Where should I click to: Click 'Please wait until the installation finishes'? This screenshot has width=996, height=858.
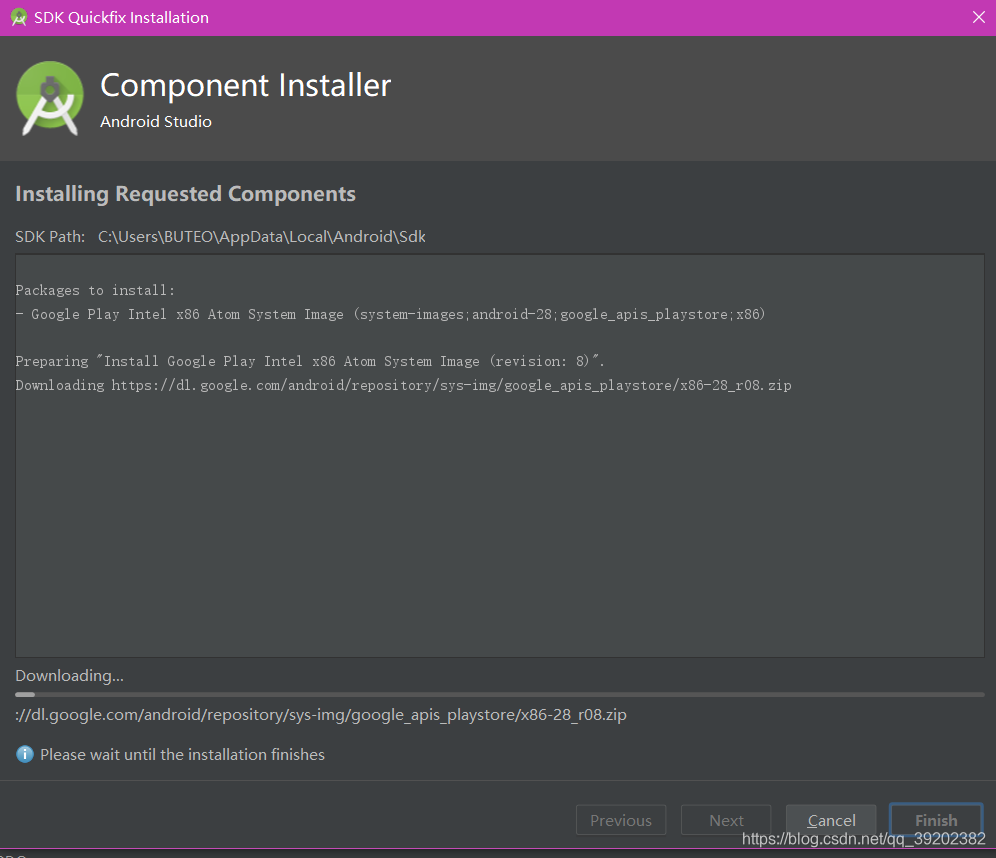pyautogui.click(x=182, y=754)
